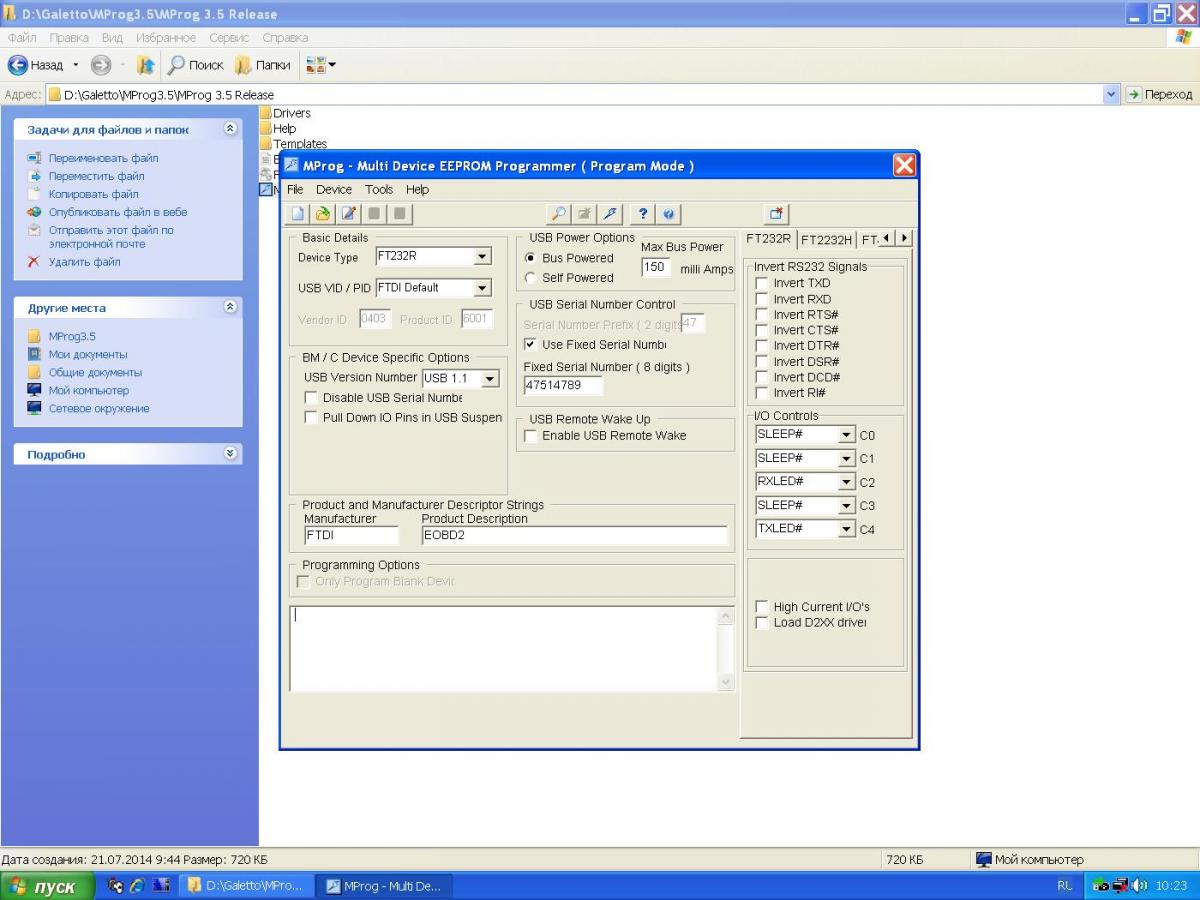Screen dimensions: 1200x900
Task: Tick the High Current I/O's checkbox
Action: coord(762,607)
